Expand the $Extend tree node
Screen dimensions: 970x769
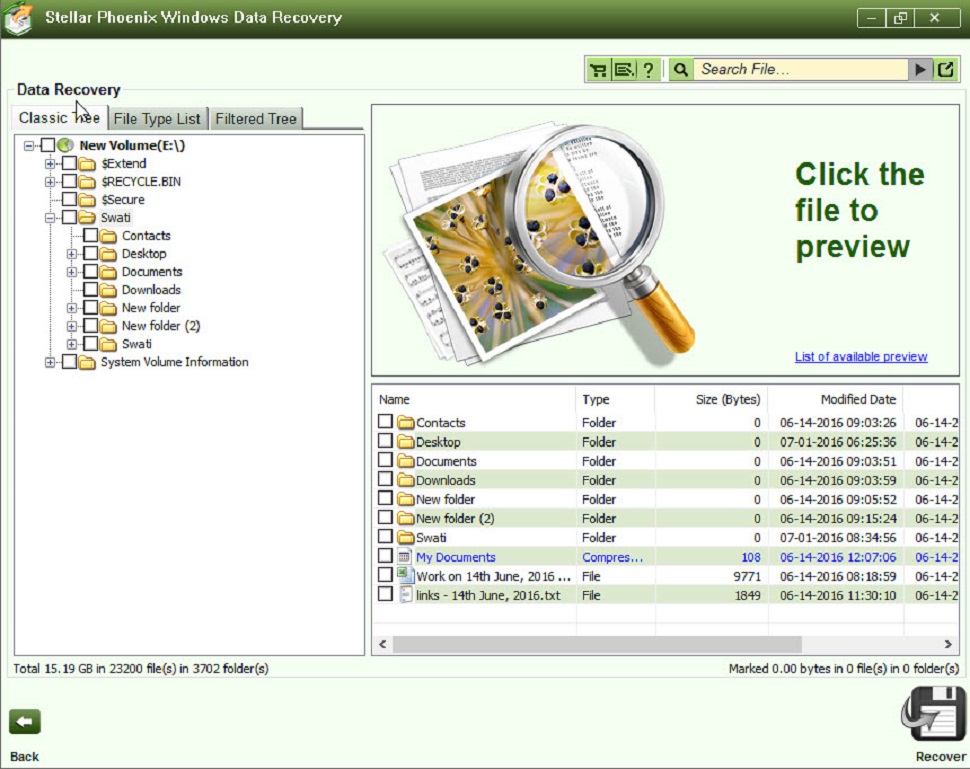tap(50, 164)
